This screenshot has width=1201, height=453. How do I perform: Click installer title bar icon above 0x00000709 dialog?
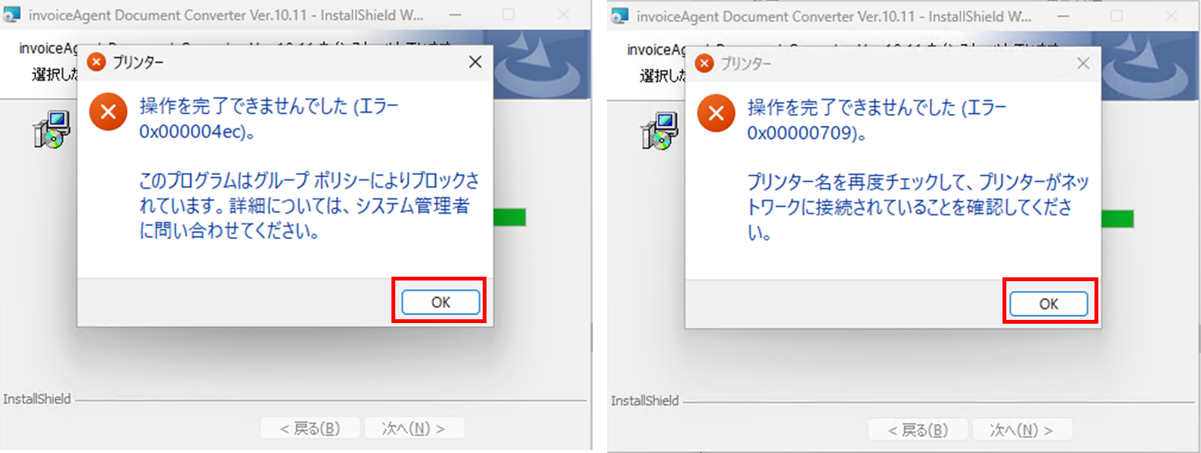click(619, 15)
